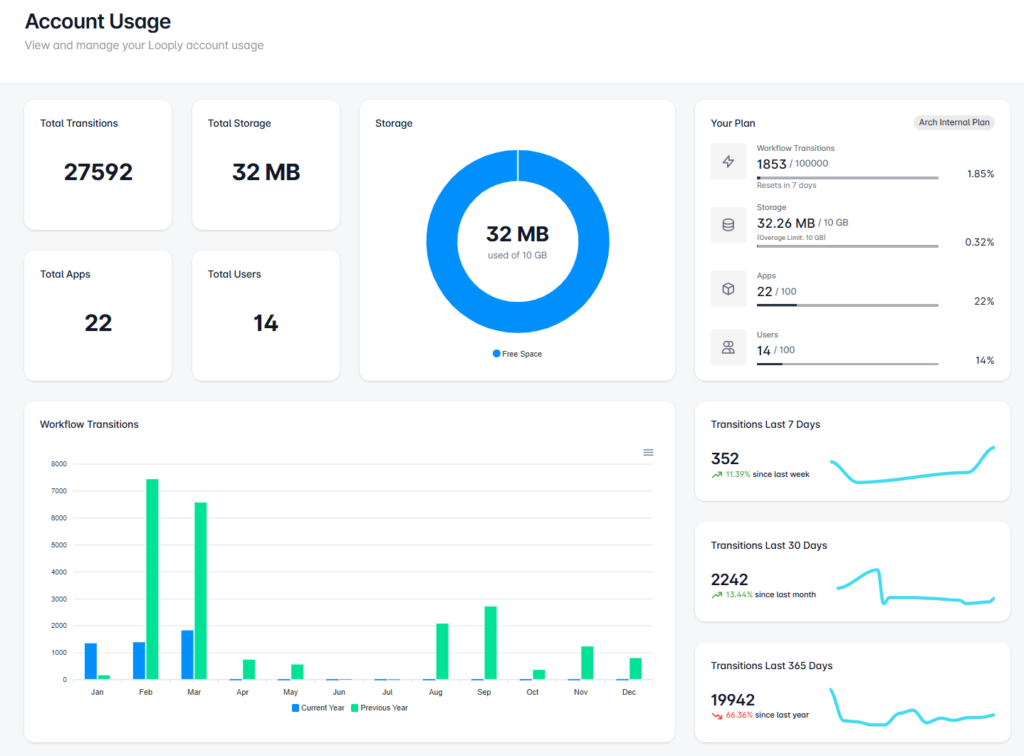
Task: Click the green up-trend arrow for last 7 days
Action: click(717, 475)
